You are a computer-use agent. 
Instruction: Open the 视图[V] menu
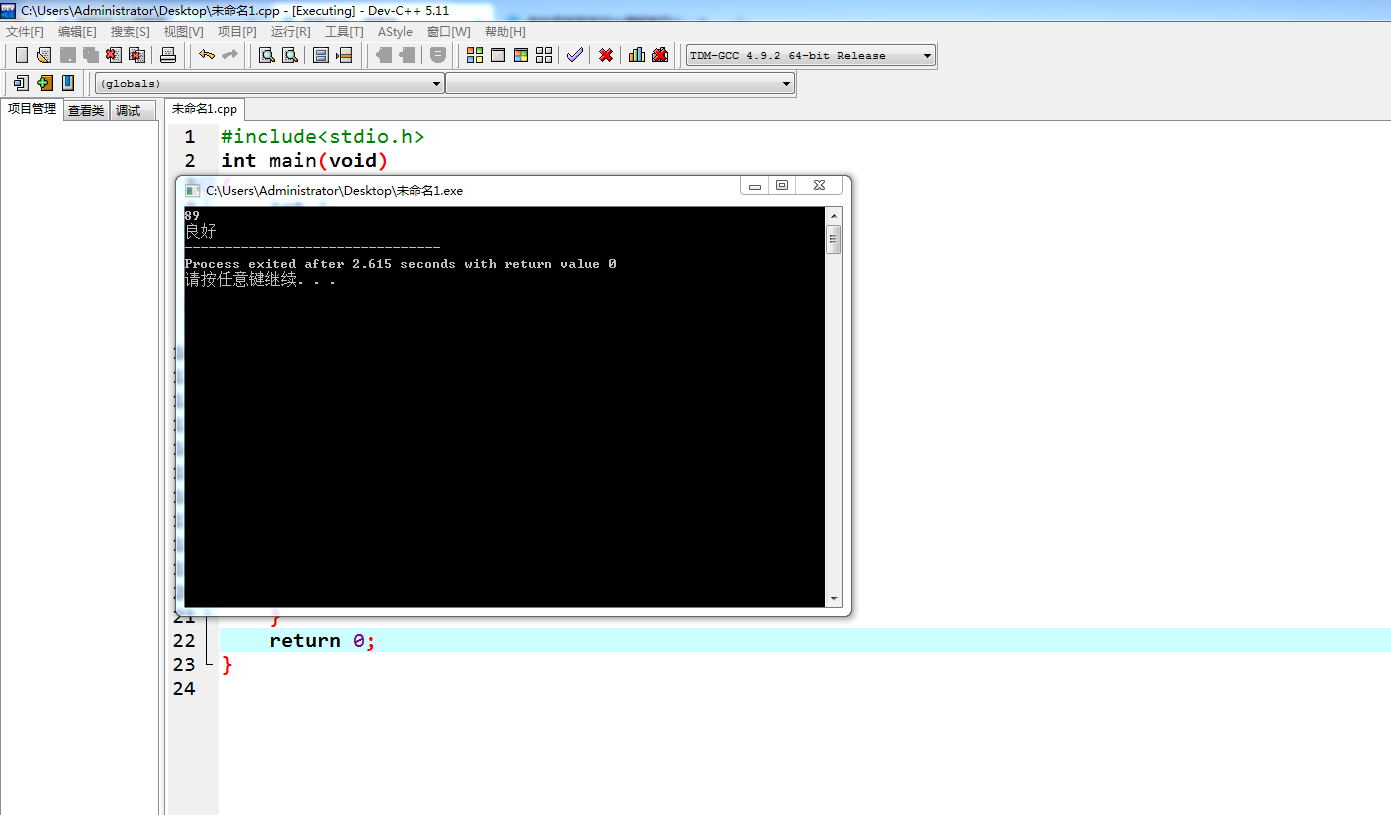coord(184,32)
